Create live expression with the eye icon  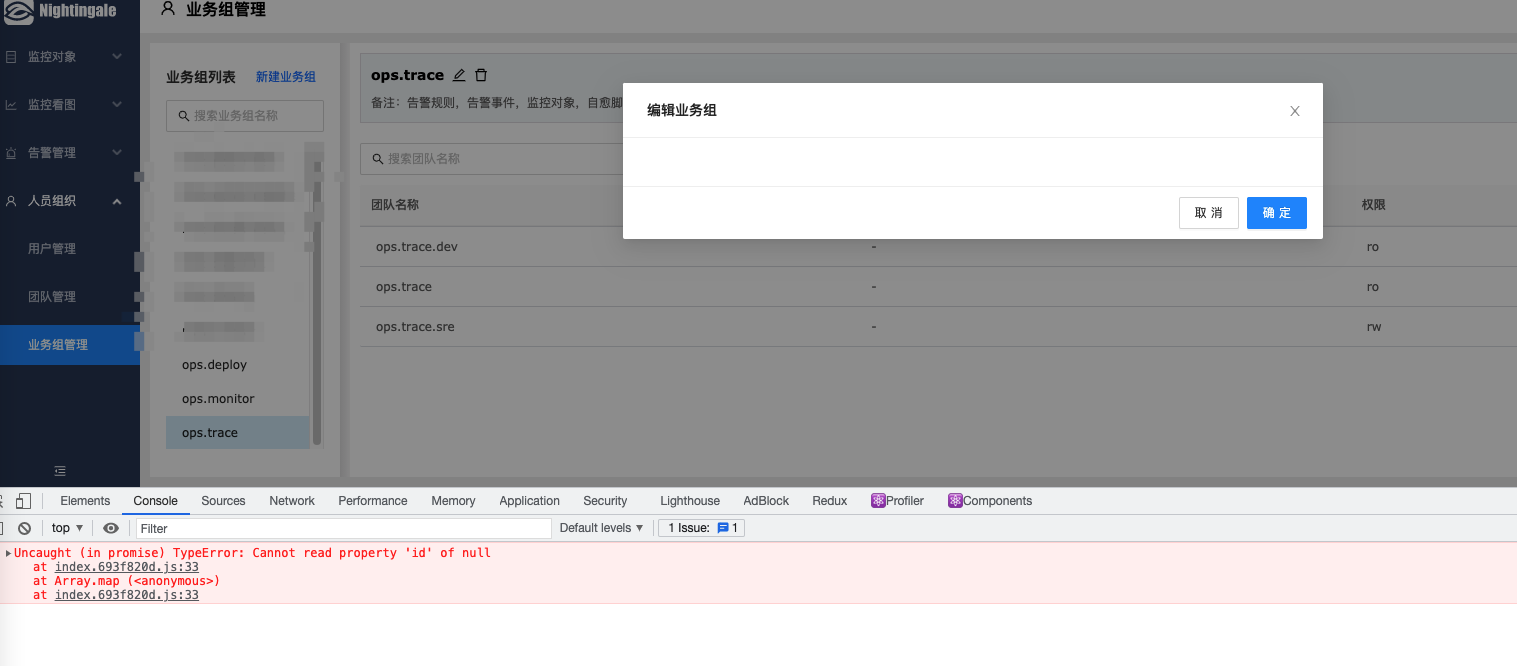pos(111,527)
